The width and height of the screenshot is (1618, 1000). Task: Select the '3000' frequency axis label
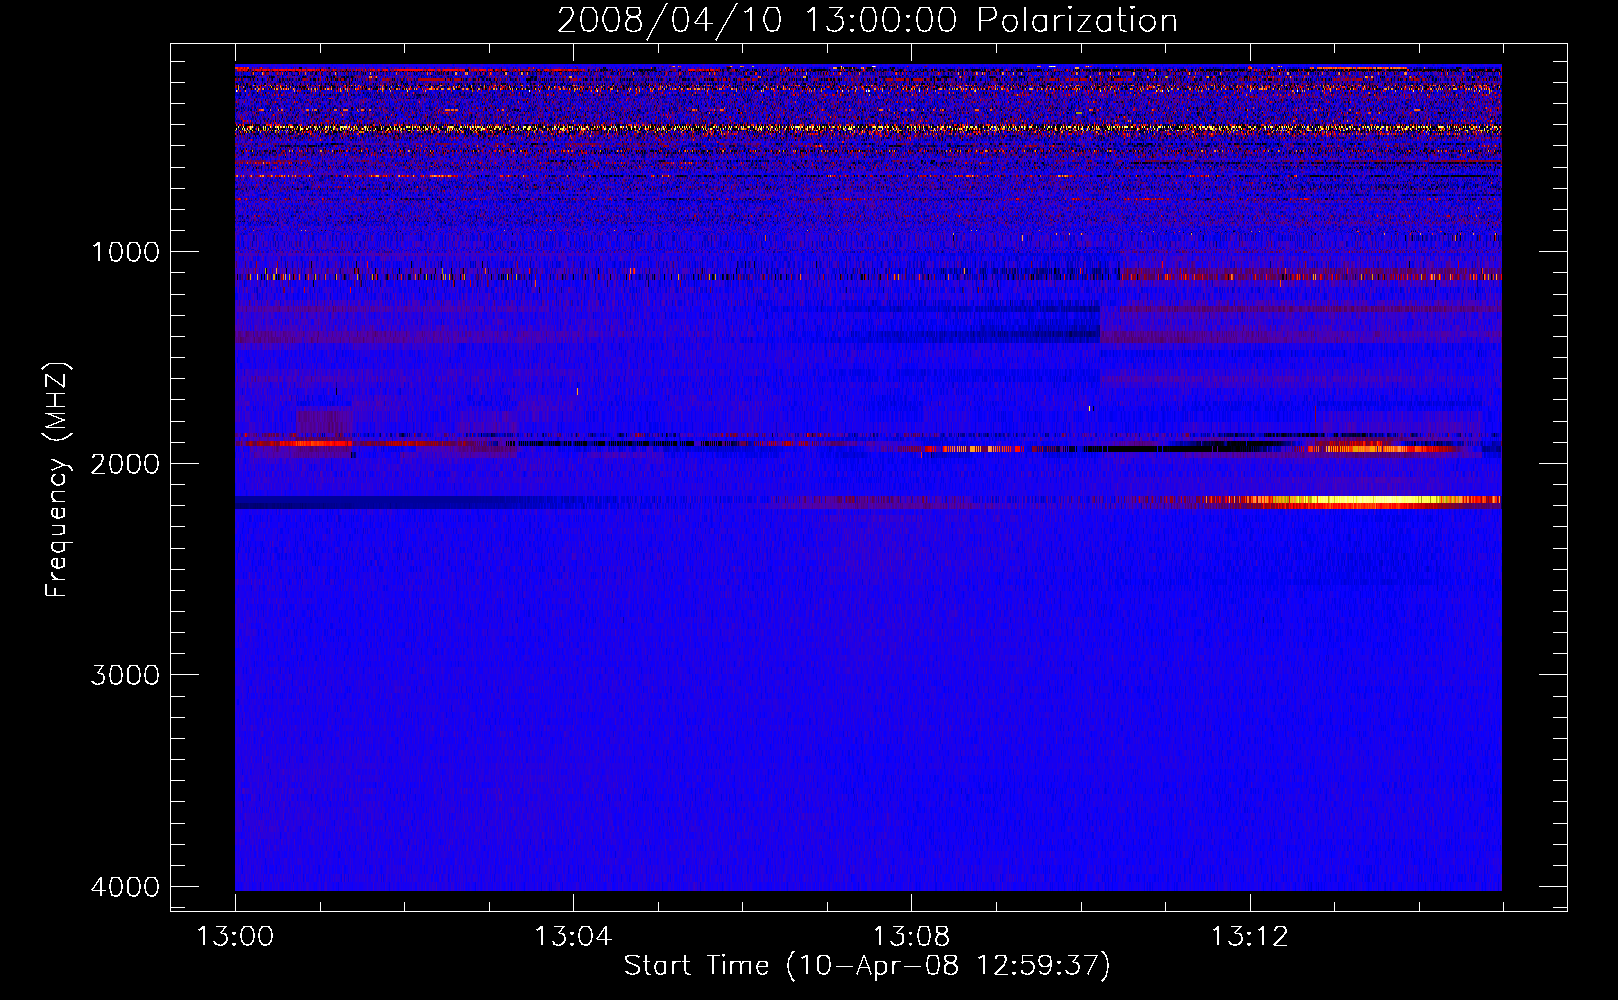click(125, 675)
